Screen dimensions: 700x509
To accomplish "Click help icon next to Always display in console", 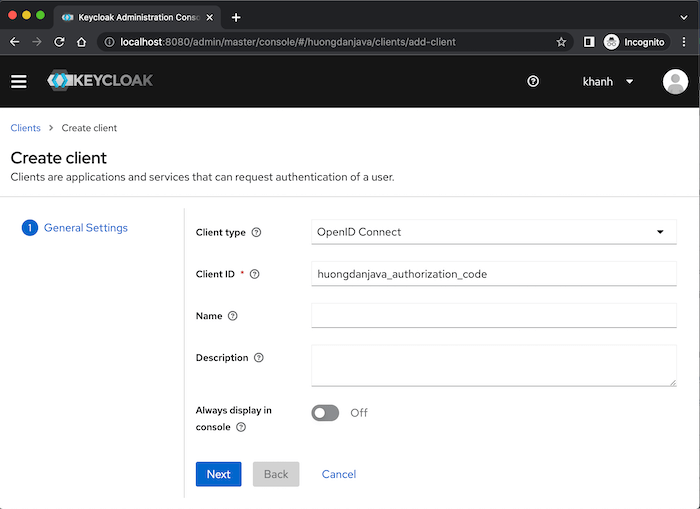I will (241, 427).
